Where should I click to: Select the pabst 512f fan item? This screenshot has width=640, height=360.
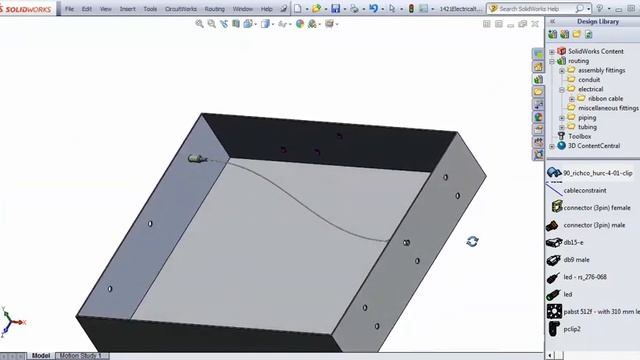click(601, 312)
